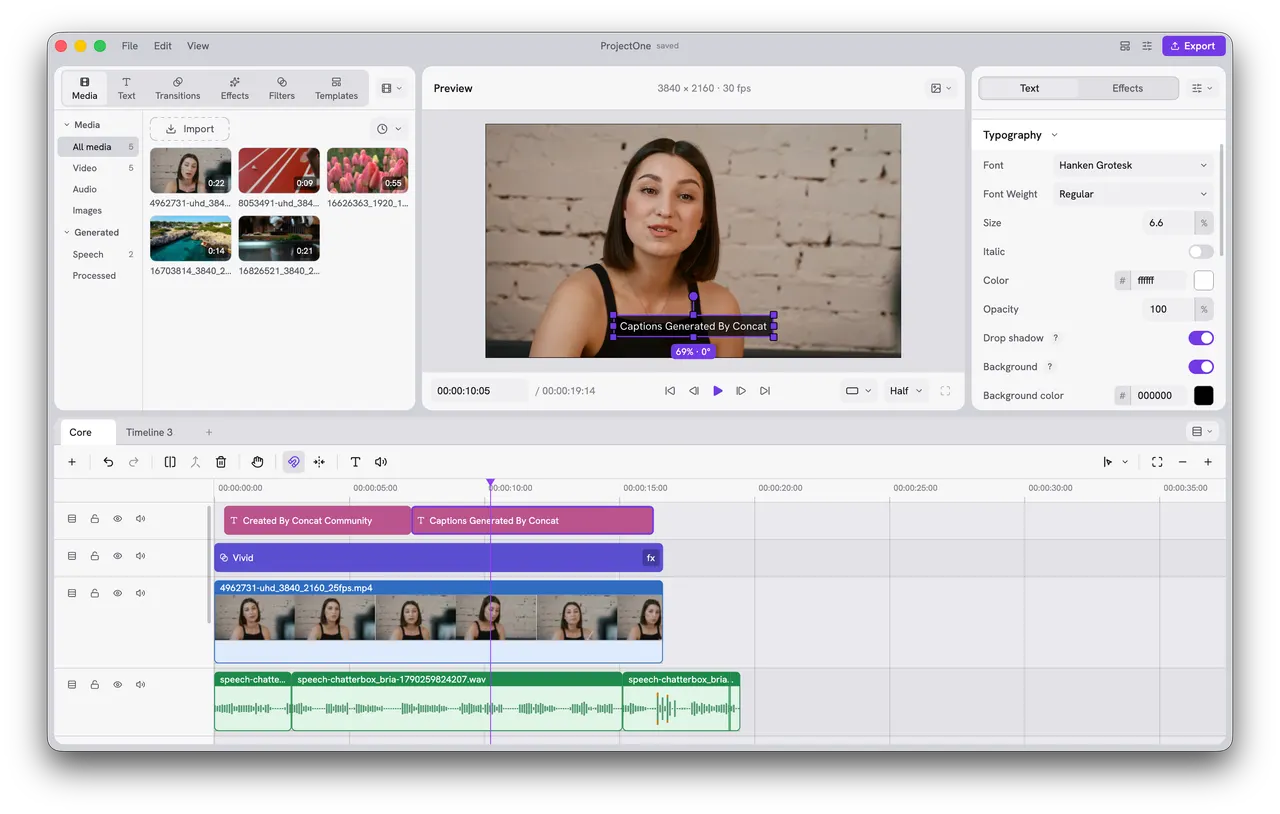1280x814 pixels.
Task: Hide the Vivid filter track
Action: [117, 556]
